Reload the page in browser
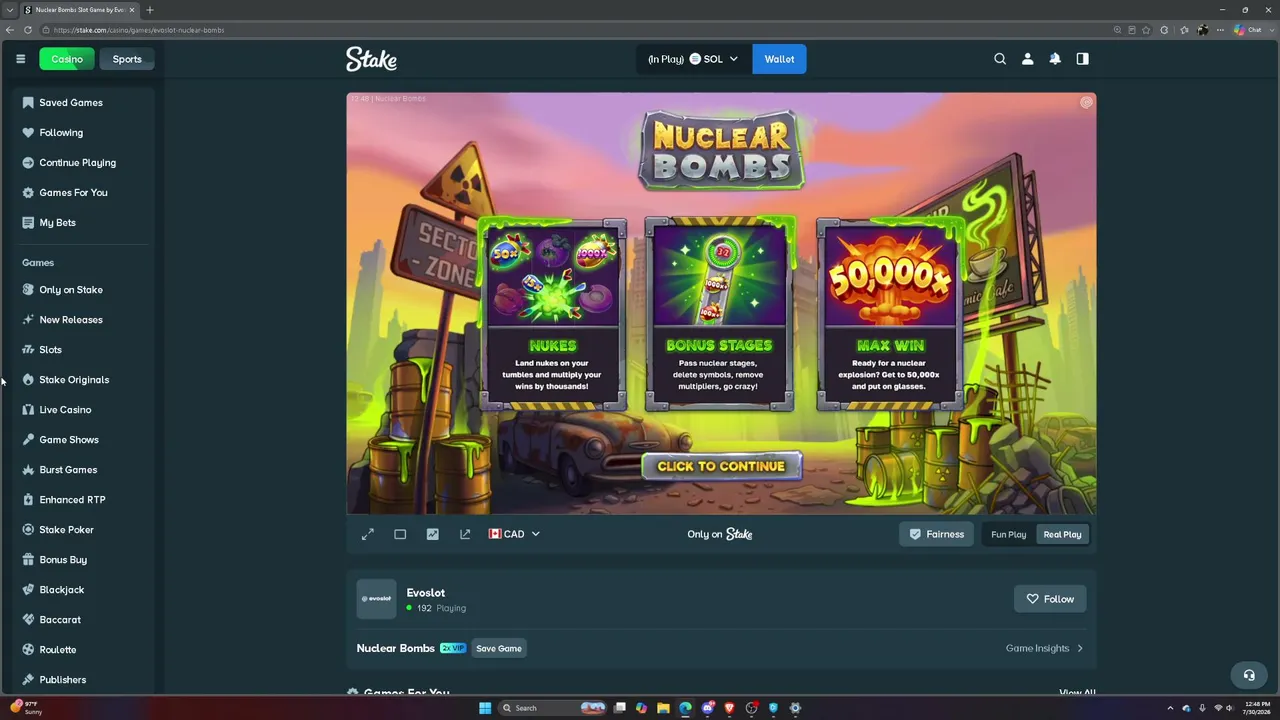This screenshot has width=1280, height=720. coord(28,30)
